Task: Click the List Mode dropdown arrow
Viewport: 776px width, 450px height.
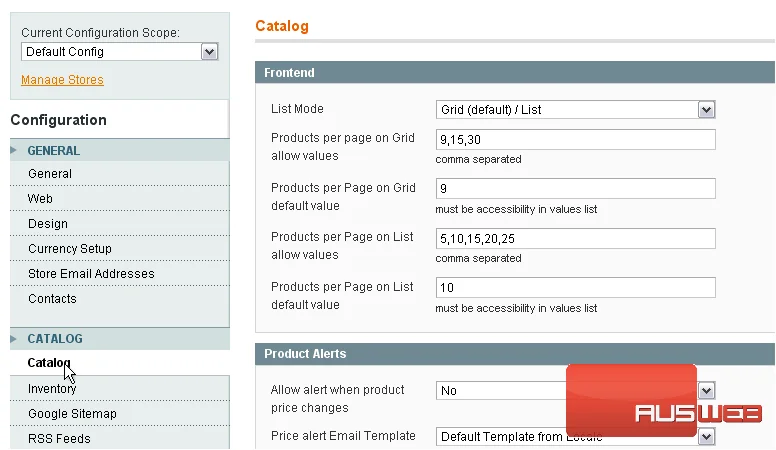Action: pos(706,109)
